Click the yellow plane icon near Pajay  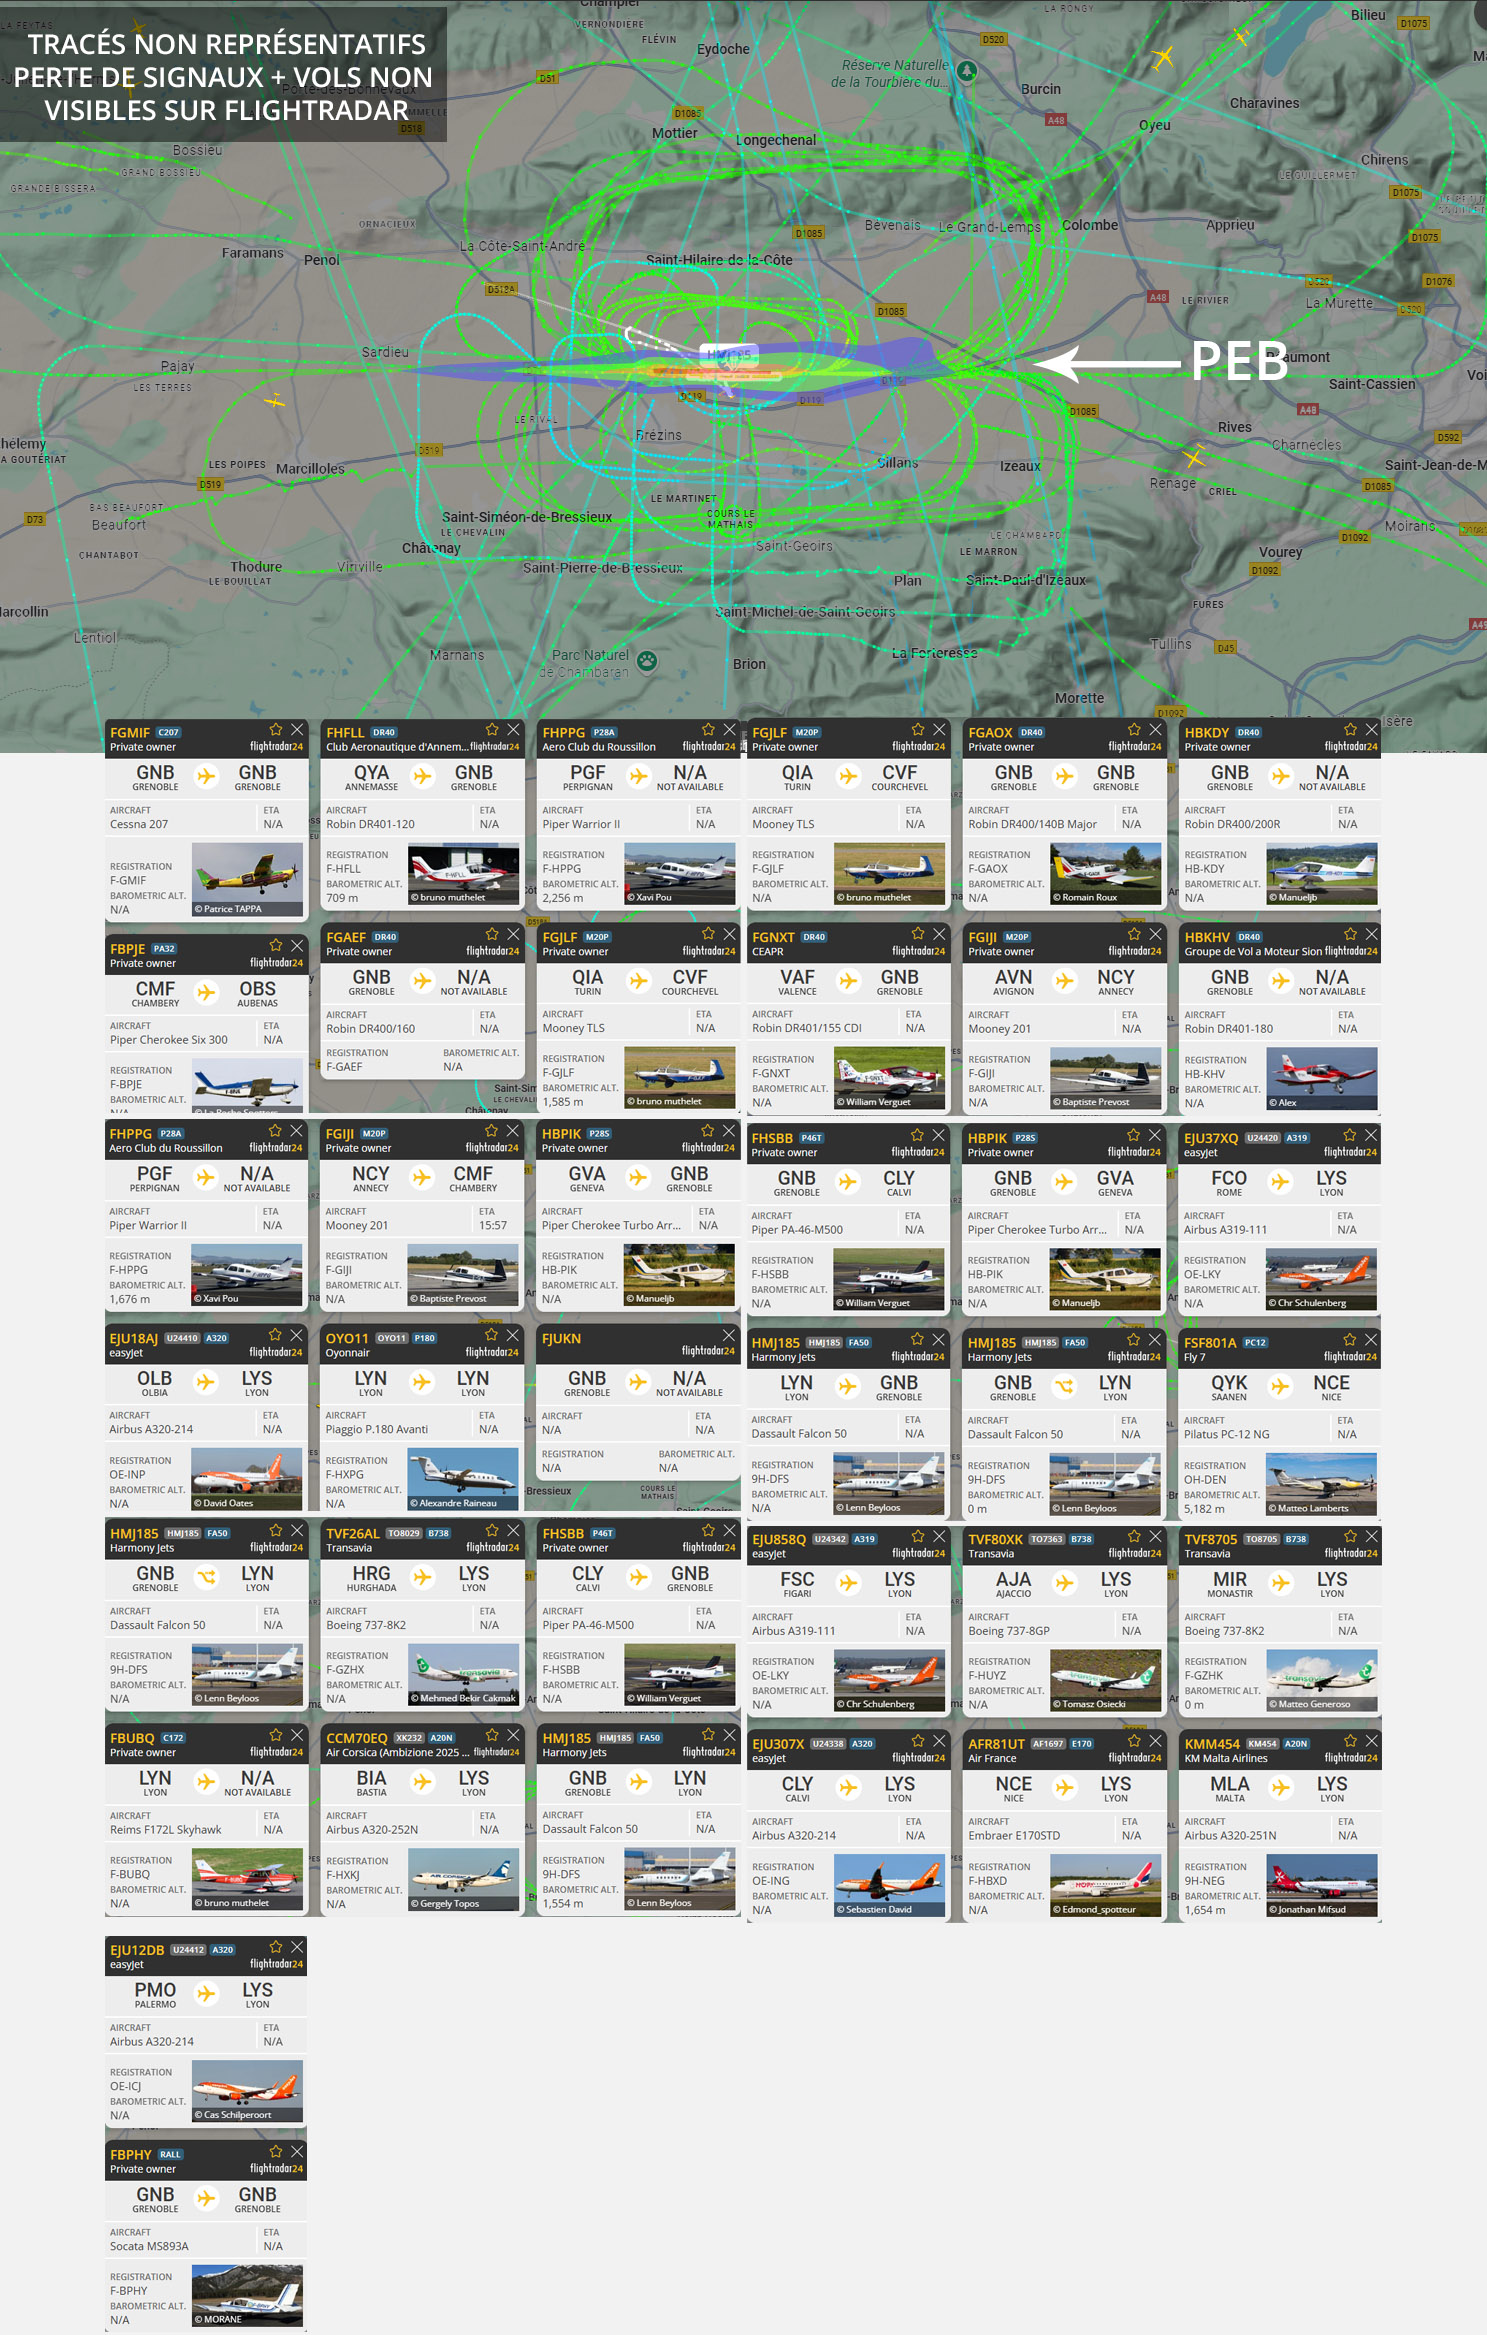click(275, 401)
